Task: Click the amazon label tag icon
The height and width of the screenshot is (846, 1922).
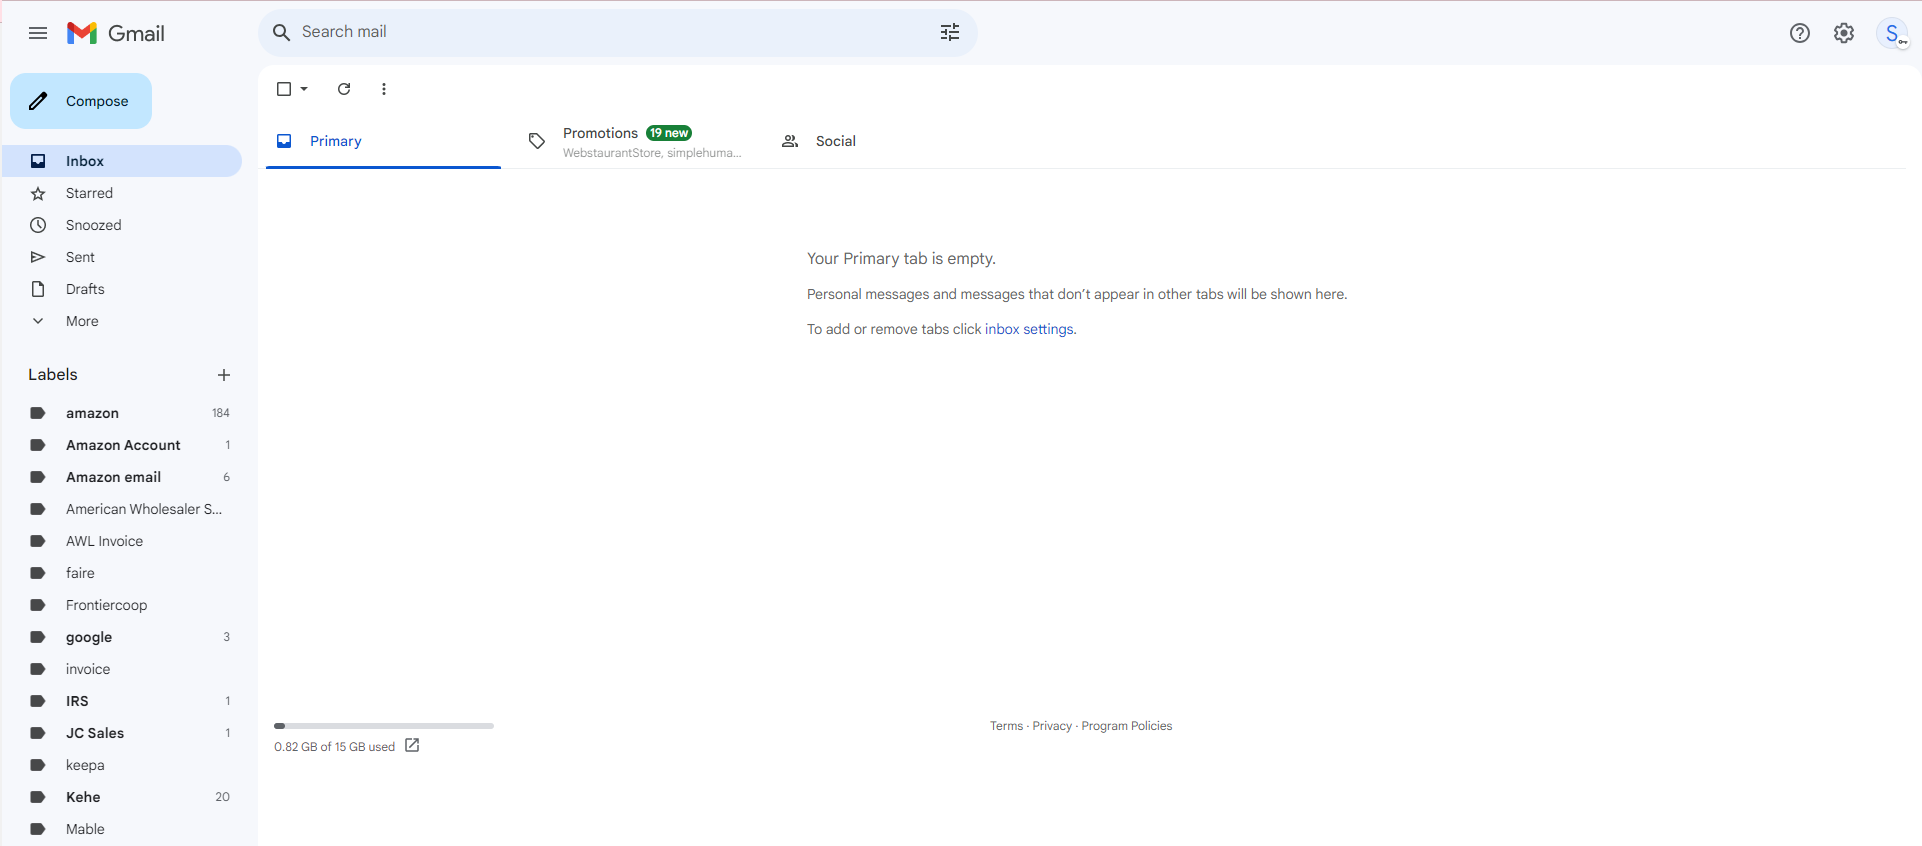Action: coord(38,413)
